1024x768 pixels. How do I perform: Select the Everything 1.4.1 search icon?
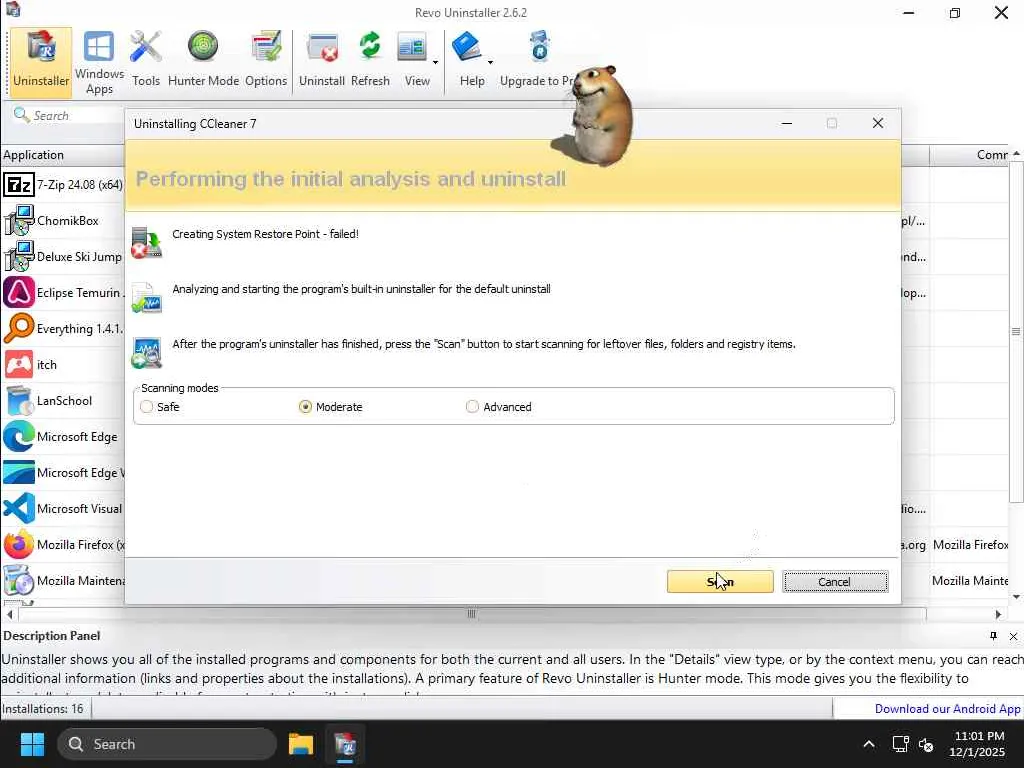(x=18, y=328)
